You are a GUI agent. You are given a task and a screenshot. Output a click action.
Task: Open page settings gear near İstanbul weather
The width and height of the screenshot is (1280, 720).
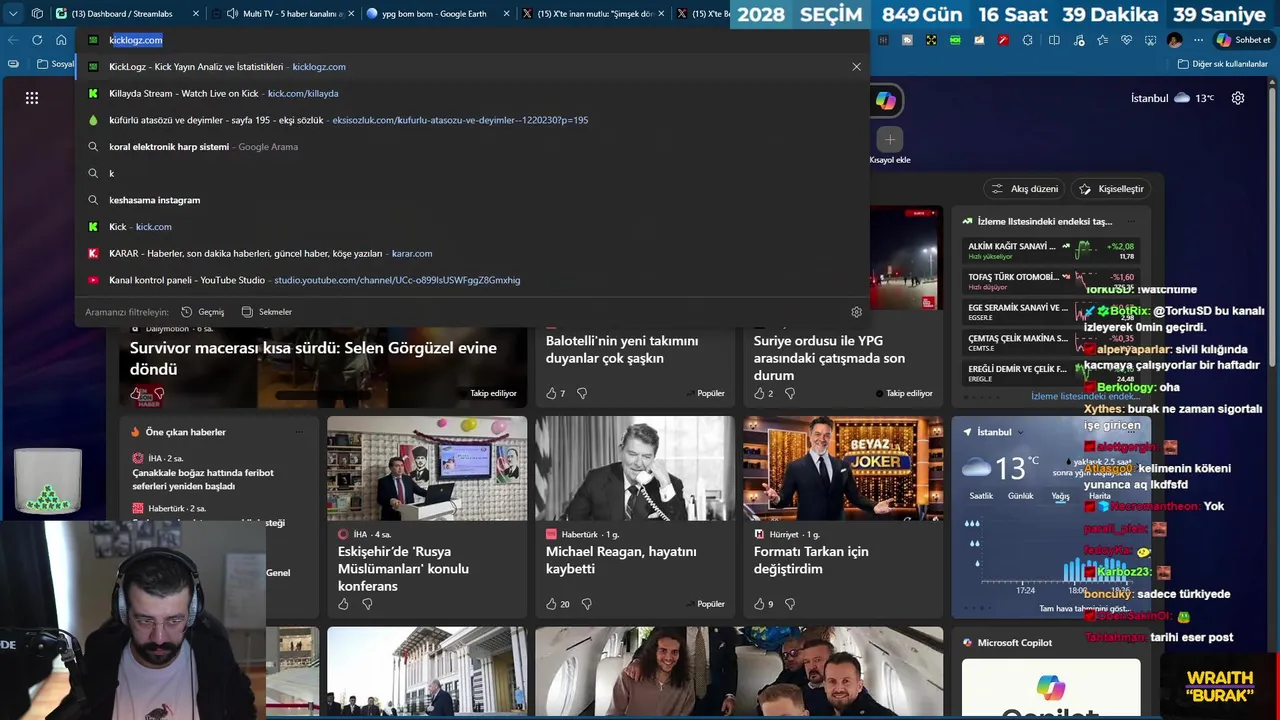tap(1238, 98)
